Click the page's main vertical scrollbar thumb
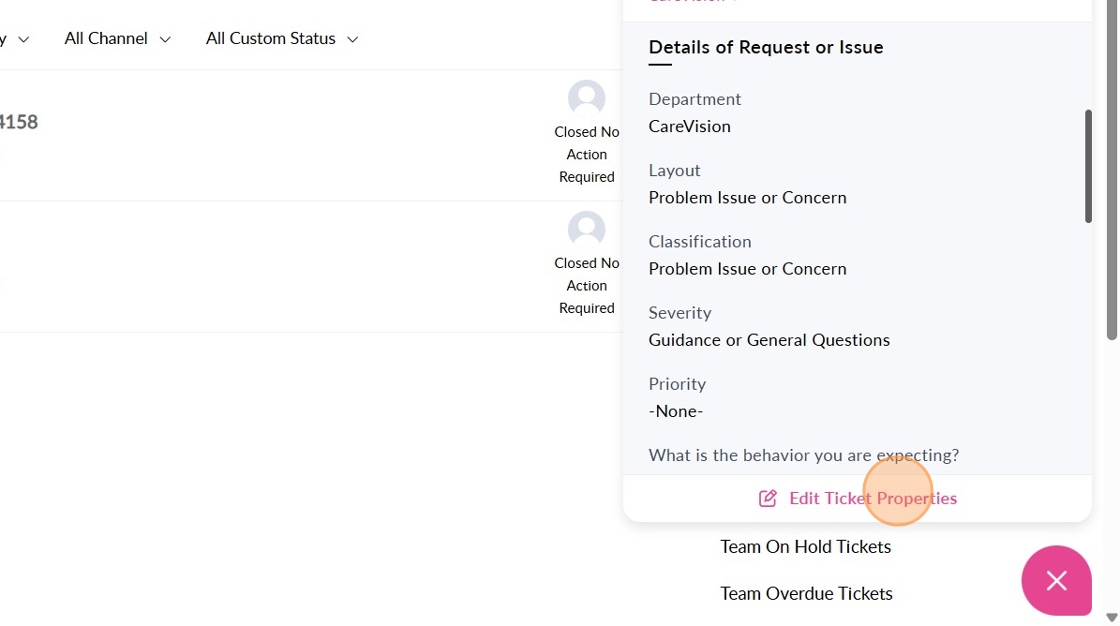The image size is (1120, 626). pyautogui.click(x=1112, y=170)
